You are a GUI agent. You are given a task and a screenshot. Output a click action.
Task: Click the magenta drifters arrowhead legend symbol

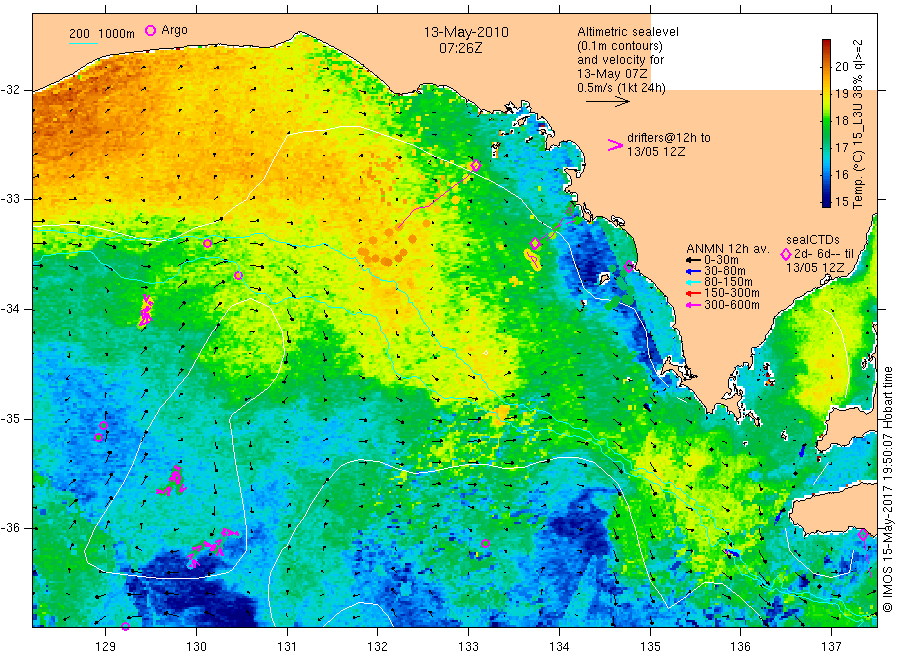[x=615, y=145]
